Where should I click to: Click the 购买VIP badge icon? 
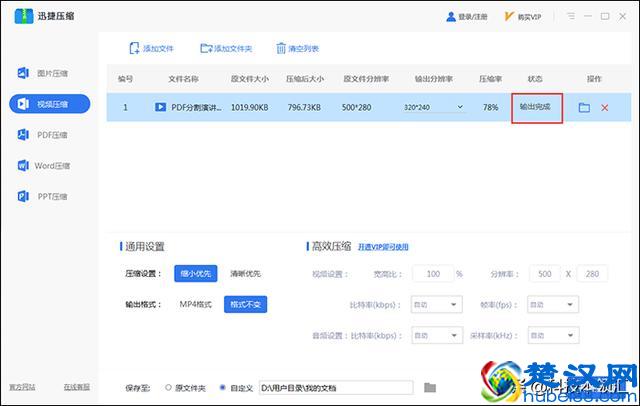click(x=509, y=16)
